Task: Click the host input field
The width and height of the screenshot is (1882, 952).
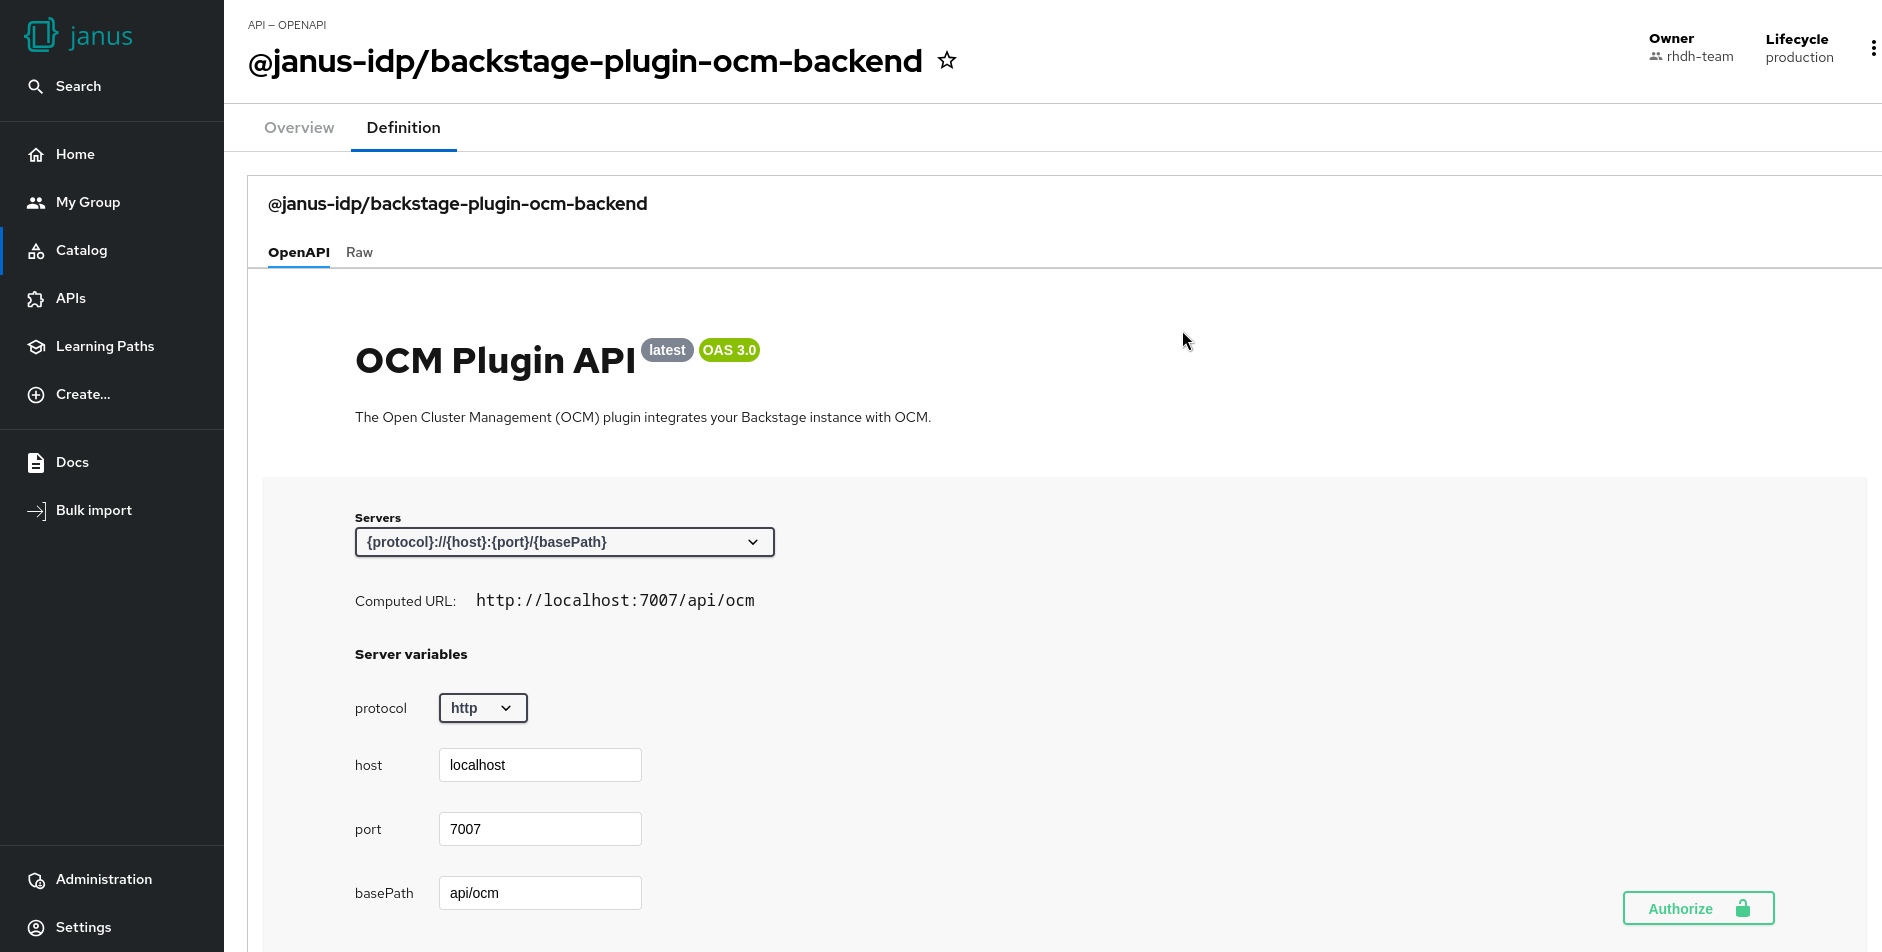Action: tap(540, 765)
